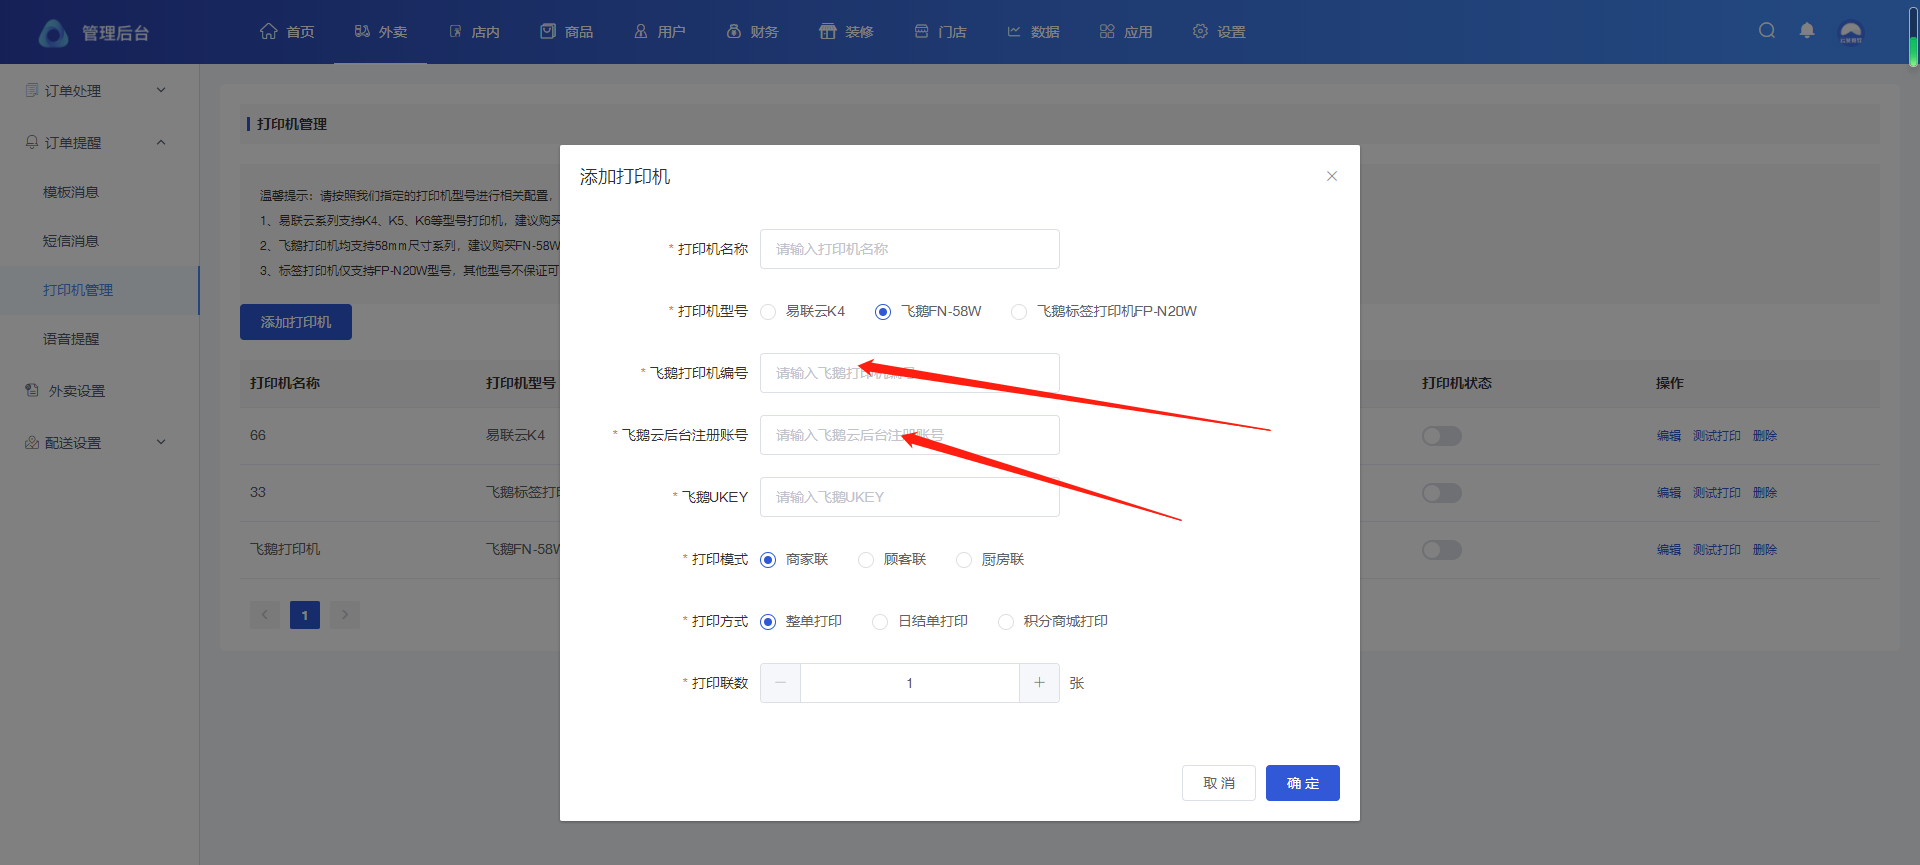Click the user avatar icon
This screenshot has width=1920, height=865.
click(x=1851, y=32)
